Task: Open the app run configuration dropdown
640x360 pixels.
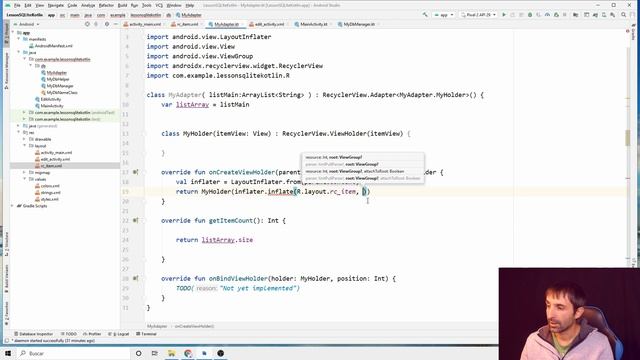Action: tap(444, 15)
